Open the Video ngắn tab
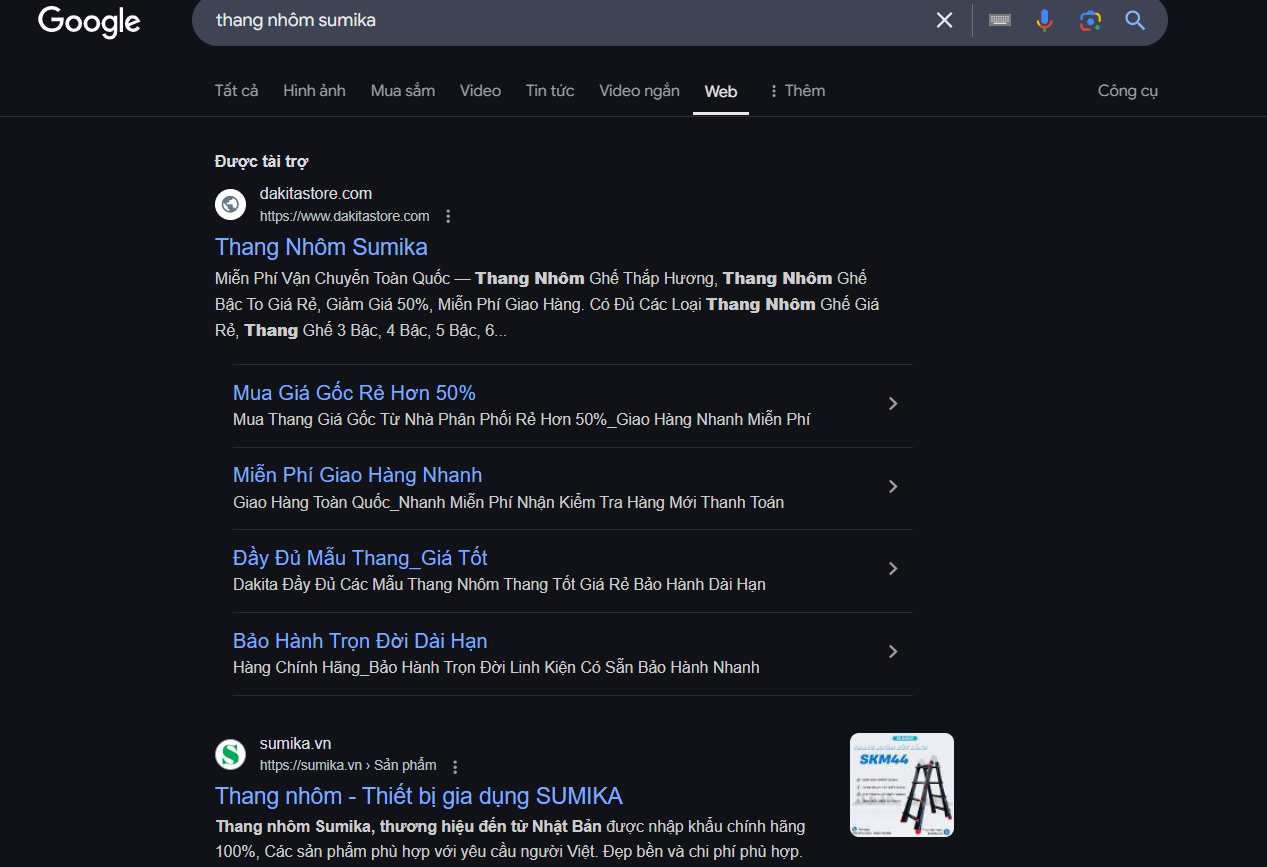Viewport: 1267px width, 867px height. pos(639,91)
